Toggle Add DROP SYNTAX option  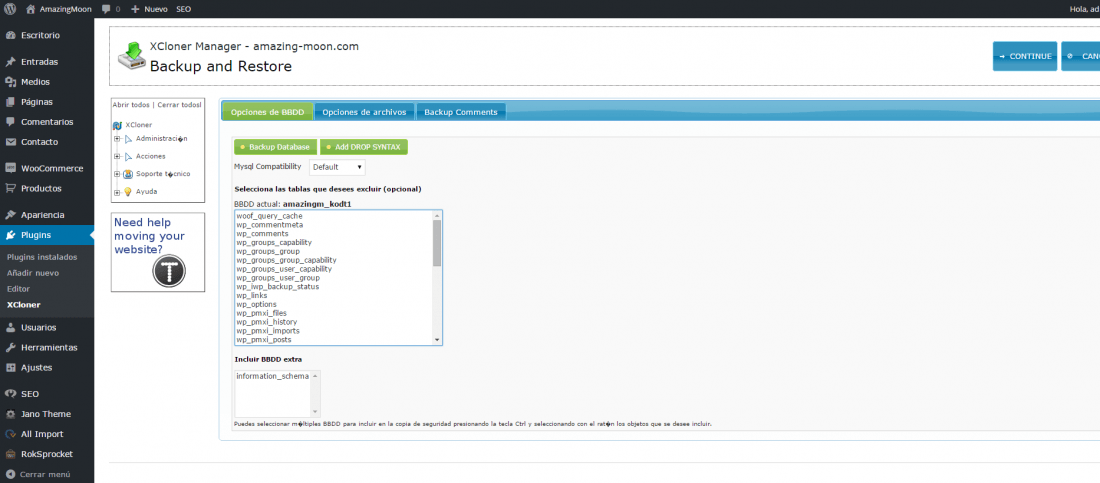pos(364,147)
